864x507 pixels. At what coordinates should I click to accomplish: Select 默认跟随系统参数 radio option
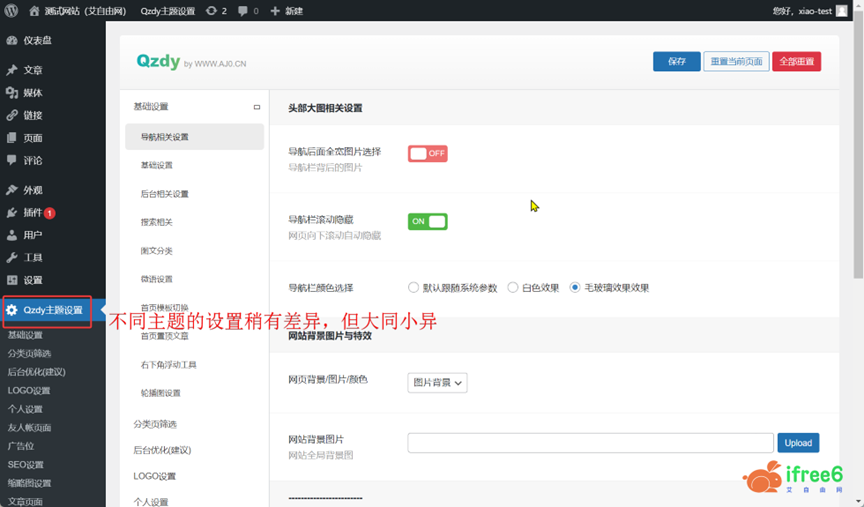(413, 288)
